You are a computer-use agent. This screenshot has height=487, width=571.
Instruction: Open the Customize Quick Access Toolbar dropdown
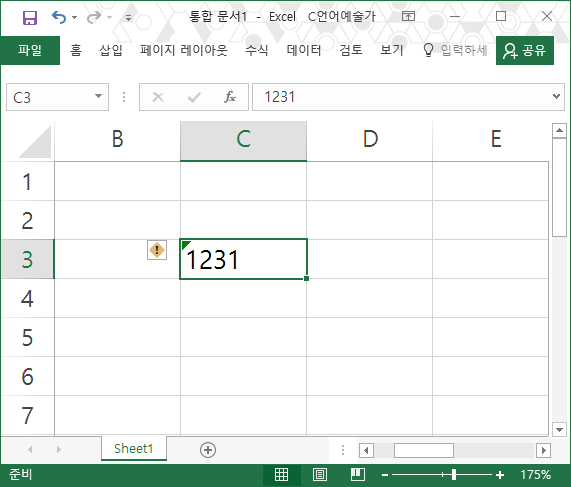point(128,17)
